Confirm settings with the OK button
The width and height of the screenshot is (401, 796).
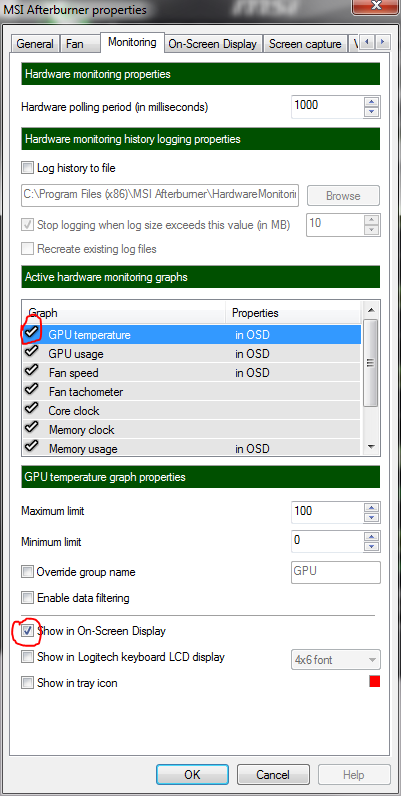pos(192,775)
